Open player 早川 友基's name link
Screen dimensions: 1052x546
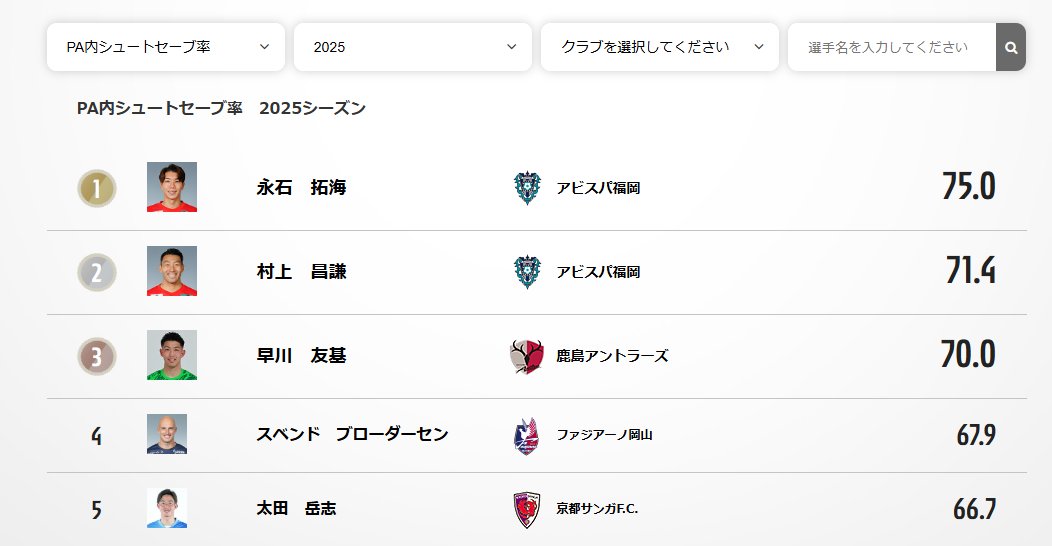(301, 356)
